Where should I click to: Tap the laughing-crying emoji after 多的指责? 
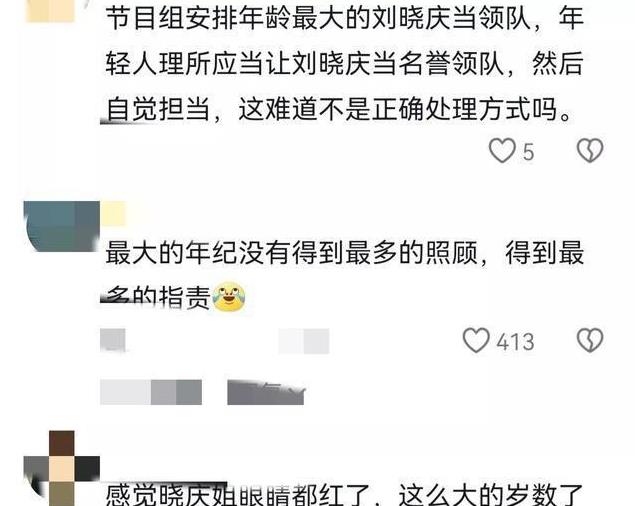(x=229, y=297)
